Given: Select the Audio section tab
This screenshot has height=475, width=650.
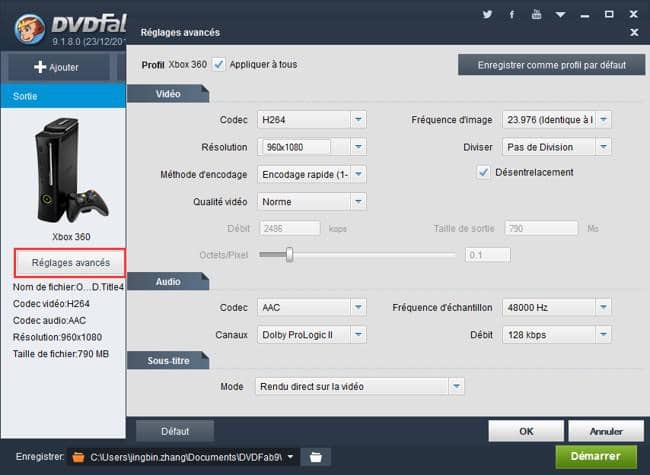Looking at the screenshot, I should click(168, 281).
